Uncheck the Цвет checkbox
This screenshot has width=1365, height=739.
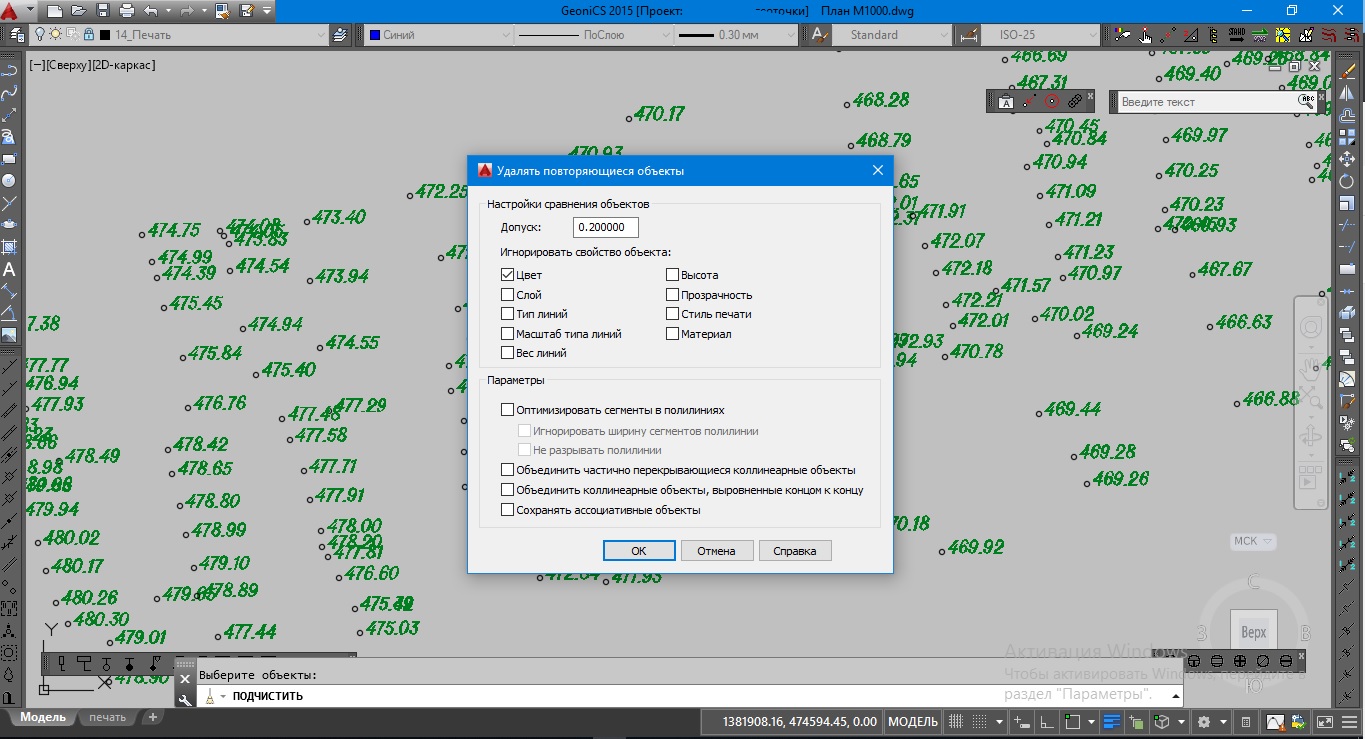(507, 275)
